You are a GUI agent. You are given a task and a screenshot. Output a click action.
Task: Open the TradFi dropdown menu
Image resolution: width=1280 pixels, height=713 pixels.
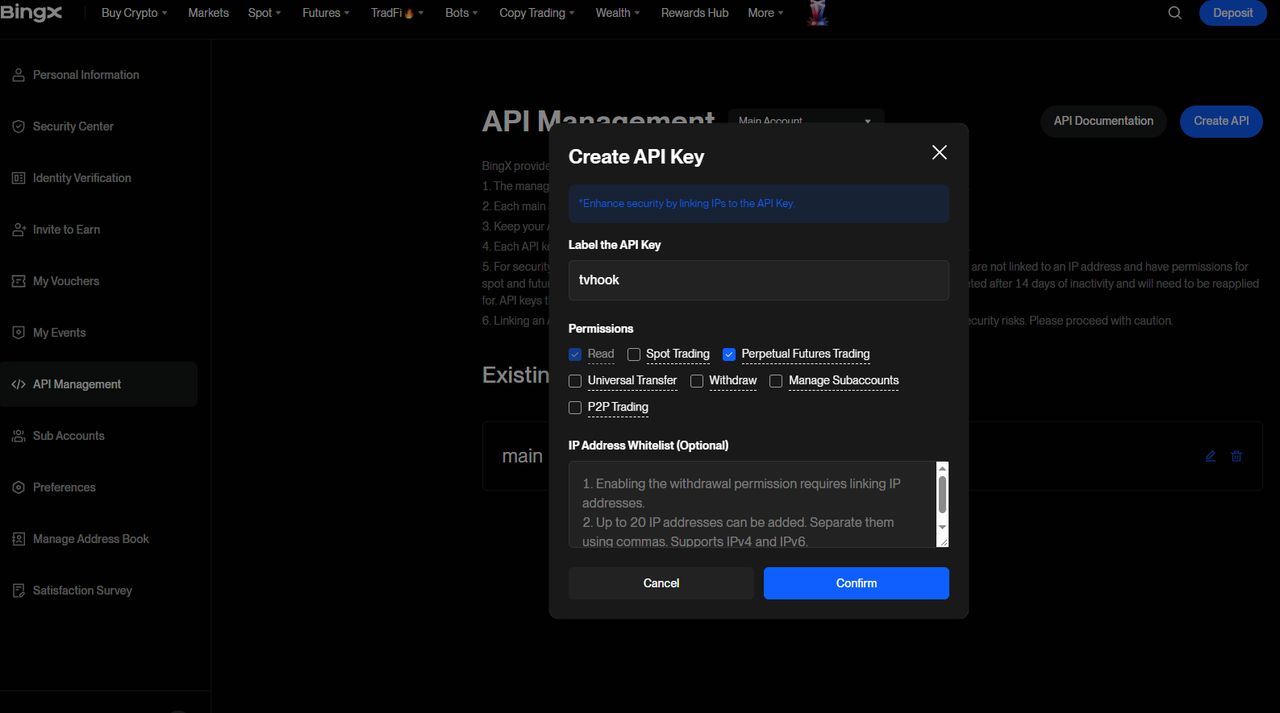(397, 13)
